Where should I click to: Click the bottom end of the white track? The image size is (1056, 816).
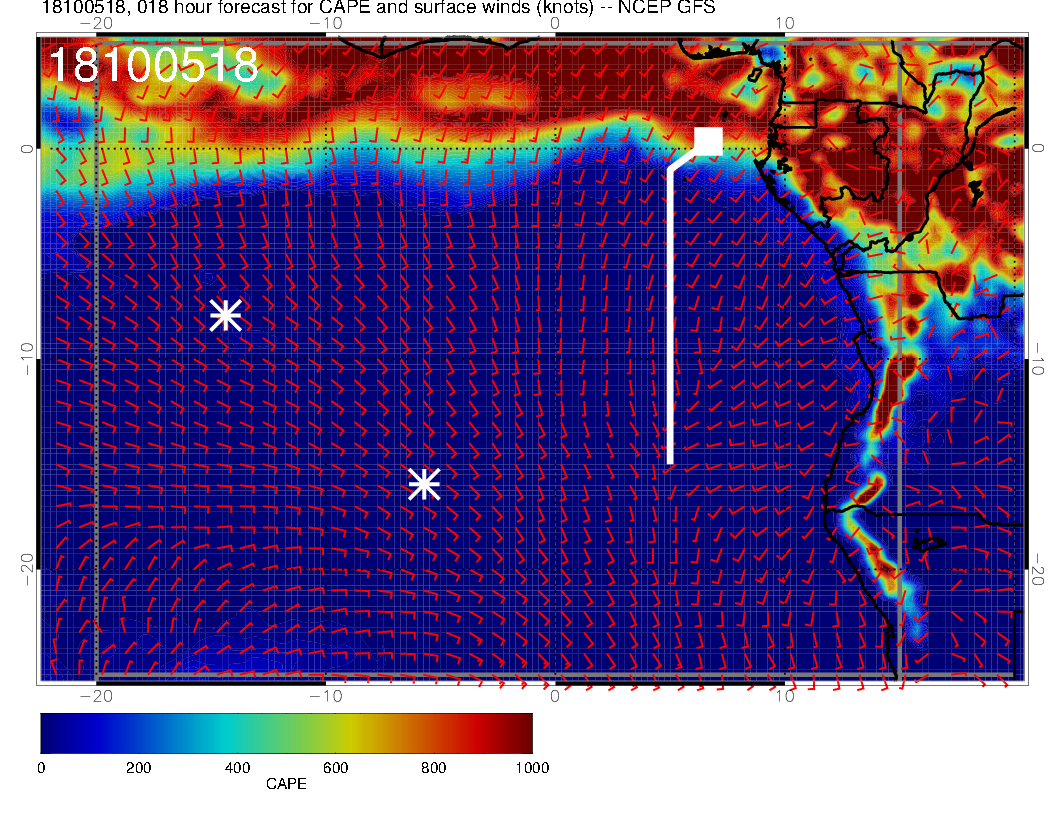tap(670, 460)
